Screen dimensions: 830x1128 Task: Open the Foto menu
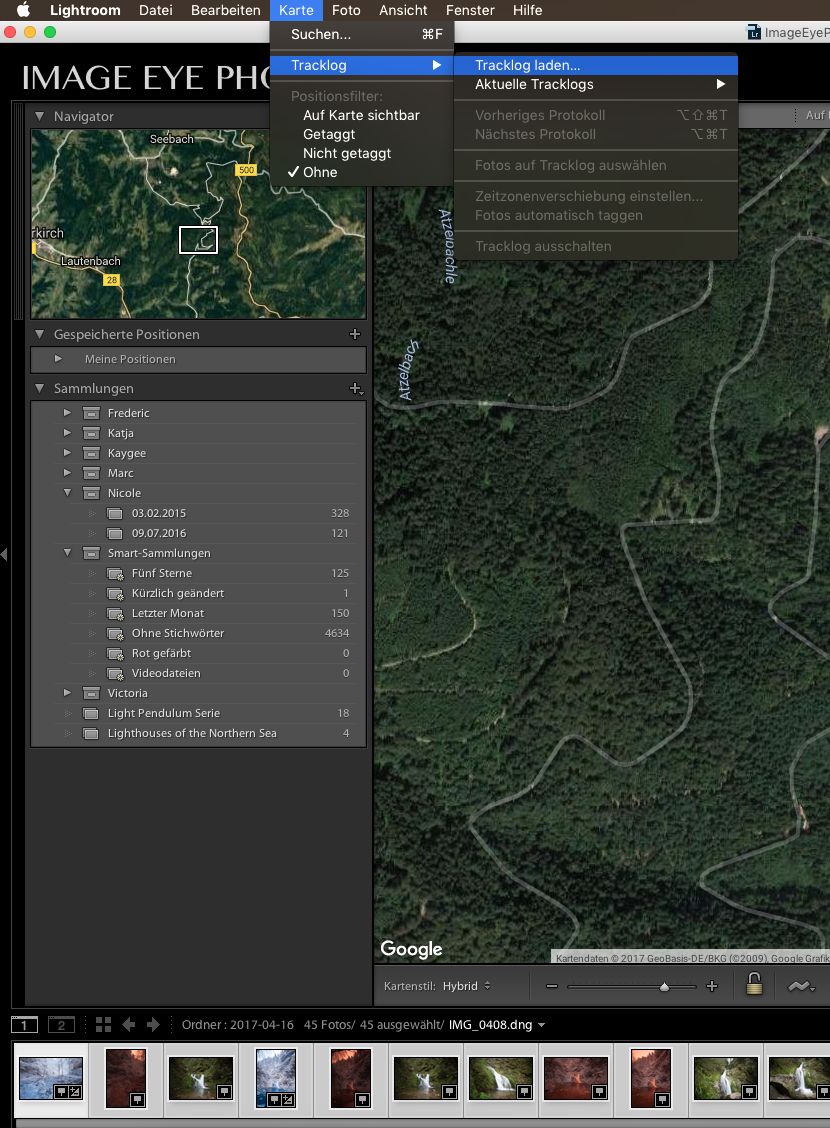click(346, 10)
